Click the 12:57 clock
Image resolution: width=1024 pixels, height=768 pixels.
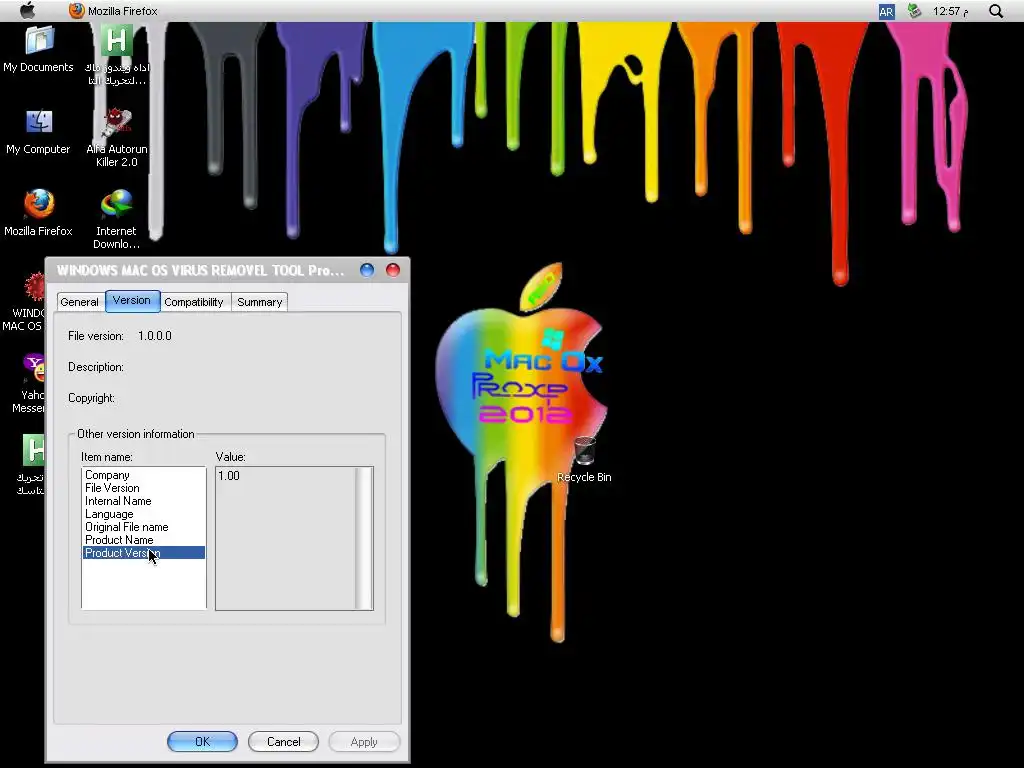tap(950, 11)
